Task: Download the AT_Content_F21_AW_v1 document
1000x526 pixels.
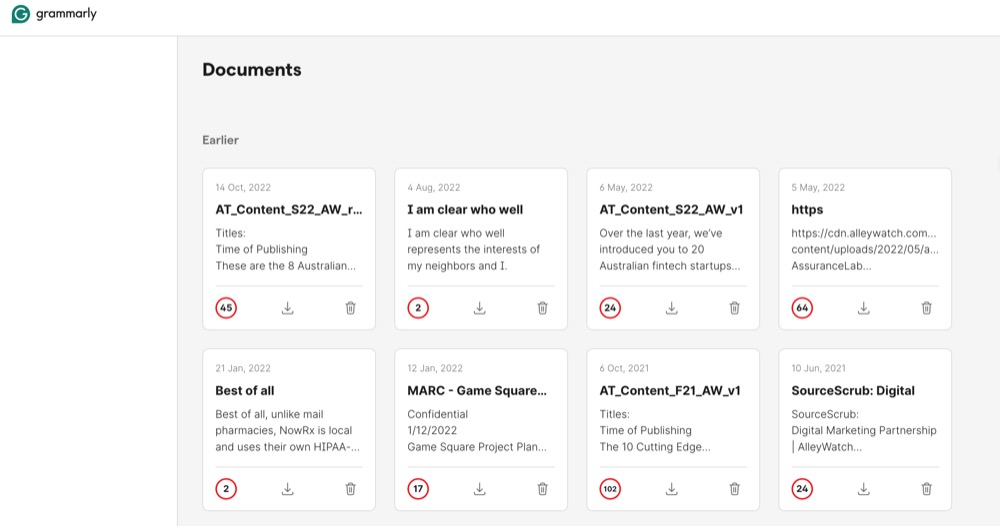Action: pos(672,489)
